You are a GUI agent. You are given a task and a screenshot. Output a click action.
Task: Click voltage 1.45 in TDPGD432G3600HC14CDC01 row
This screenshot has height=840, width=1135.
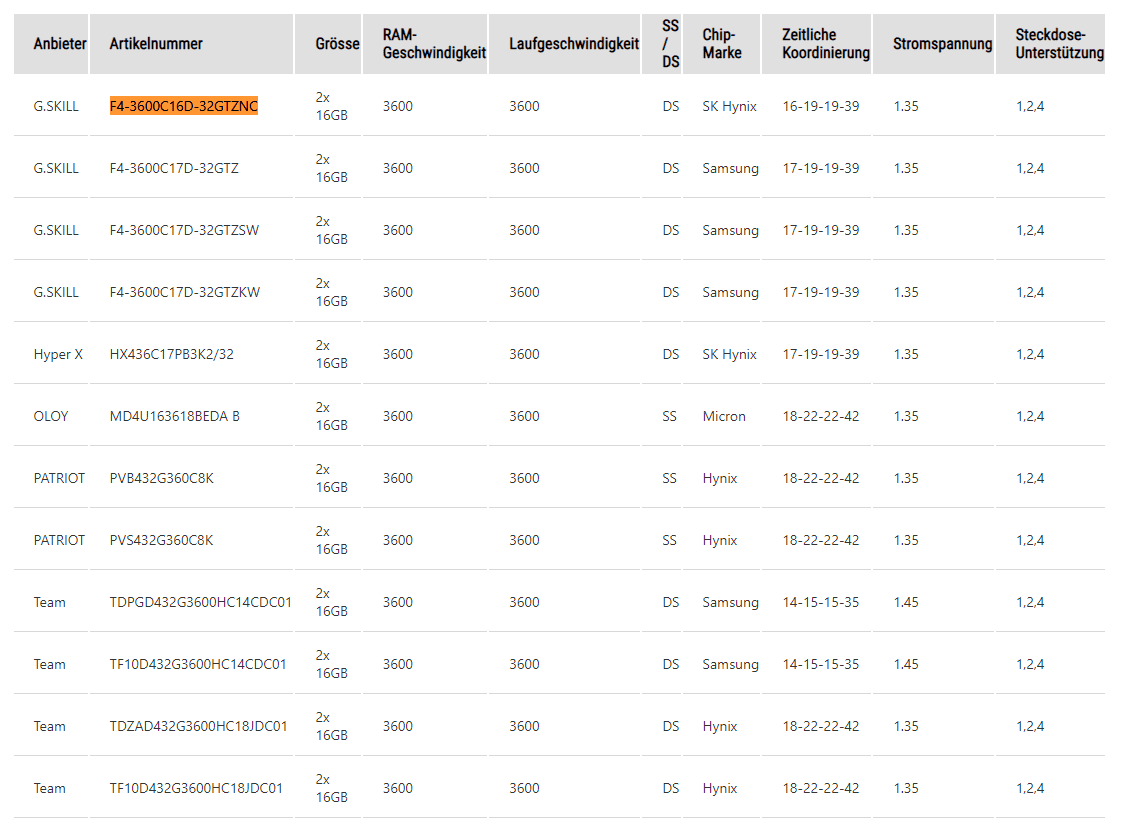pyautogui.click(x=906, y=602)
